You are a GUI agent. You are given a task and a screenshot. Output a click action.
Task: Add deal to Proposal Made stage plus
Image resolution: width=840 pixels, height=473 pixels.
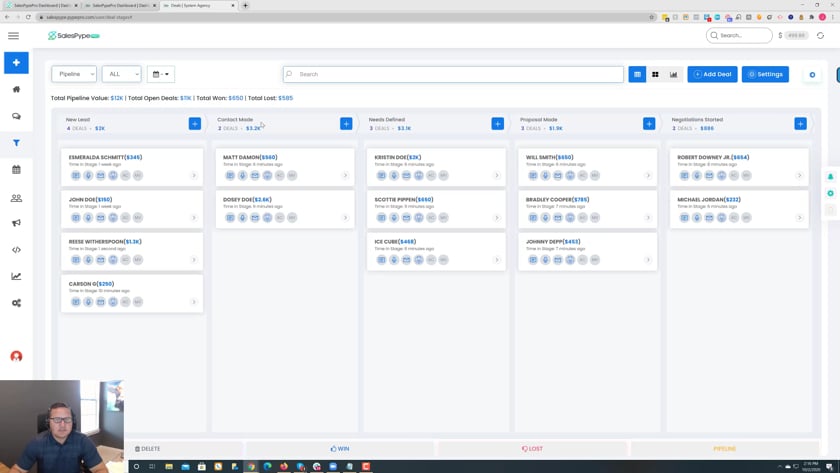pyautogui.click(x=649, y=124)
